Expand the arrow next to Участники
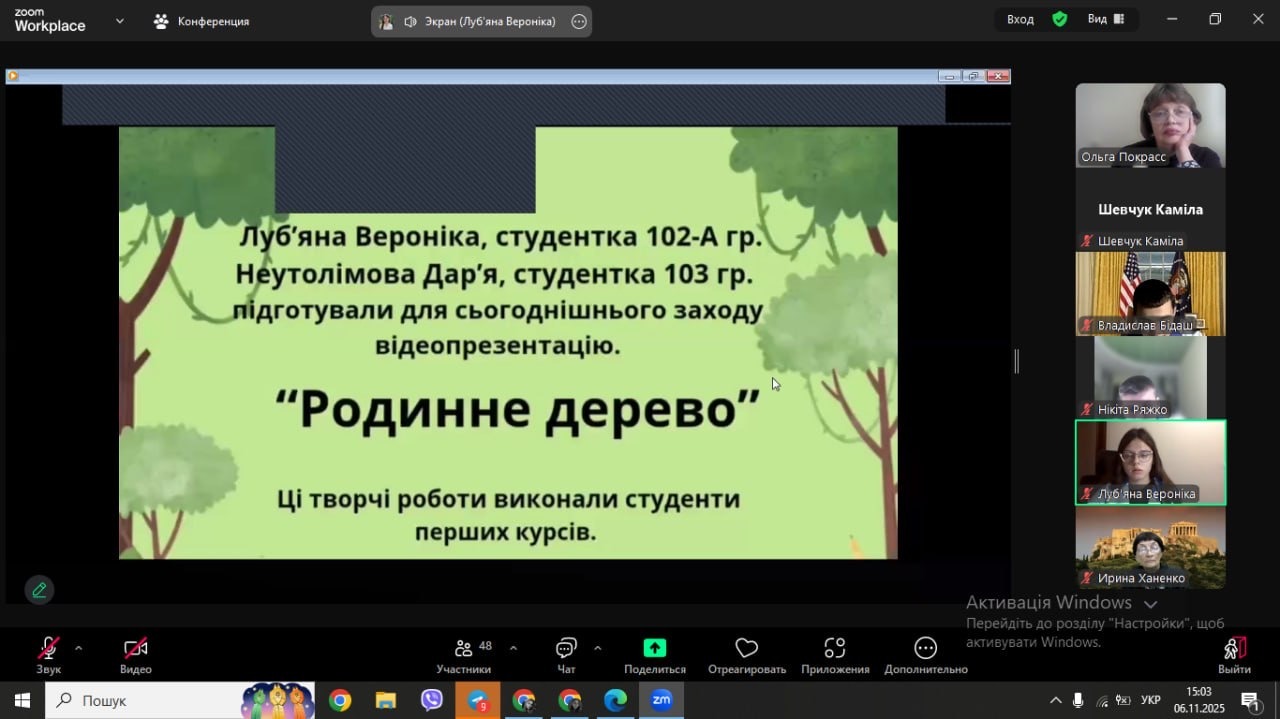The image size is (1280, 719). click(x=514, y=647)
